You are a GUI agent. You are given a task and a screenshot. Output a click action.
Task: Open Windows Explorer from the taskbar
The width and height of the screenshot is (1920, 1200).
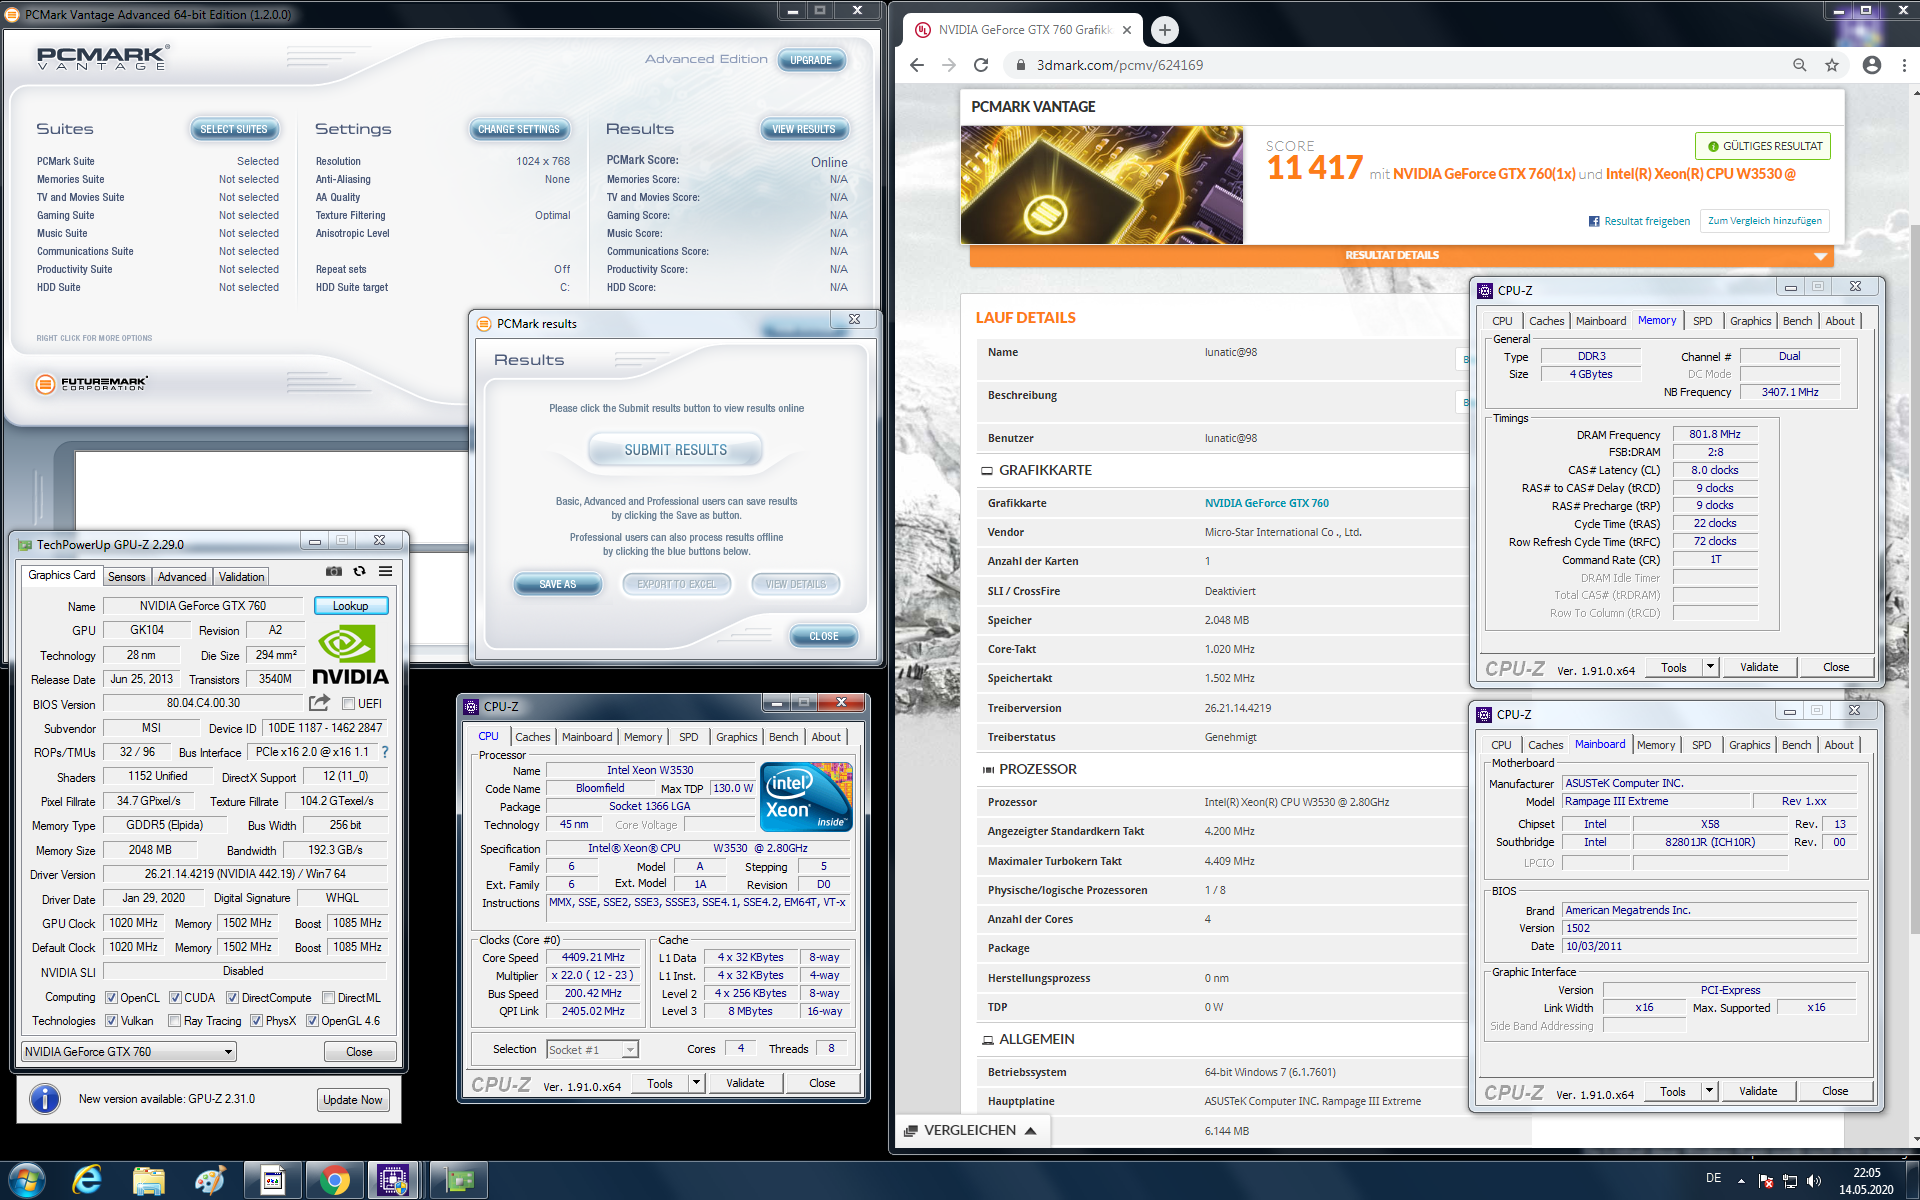(149, 1181)
